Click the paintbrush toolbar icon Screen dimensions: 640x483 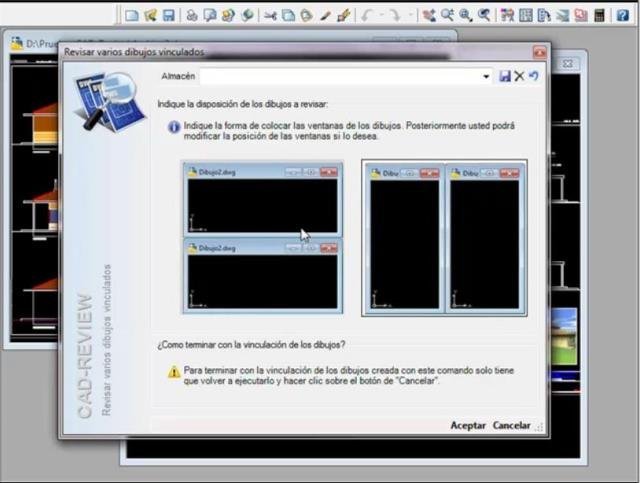(x=344, y=16)
